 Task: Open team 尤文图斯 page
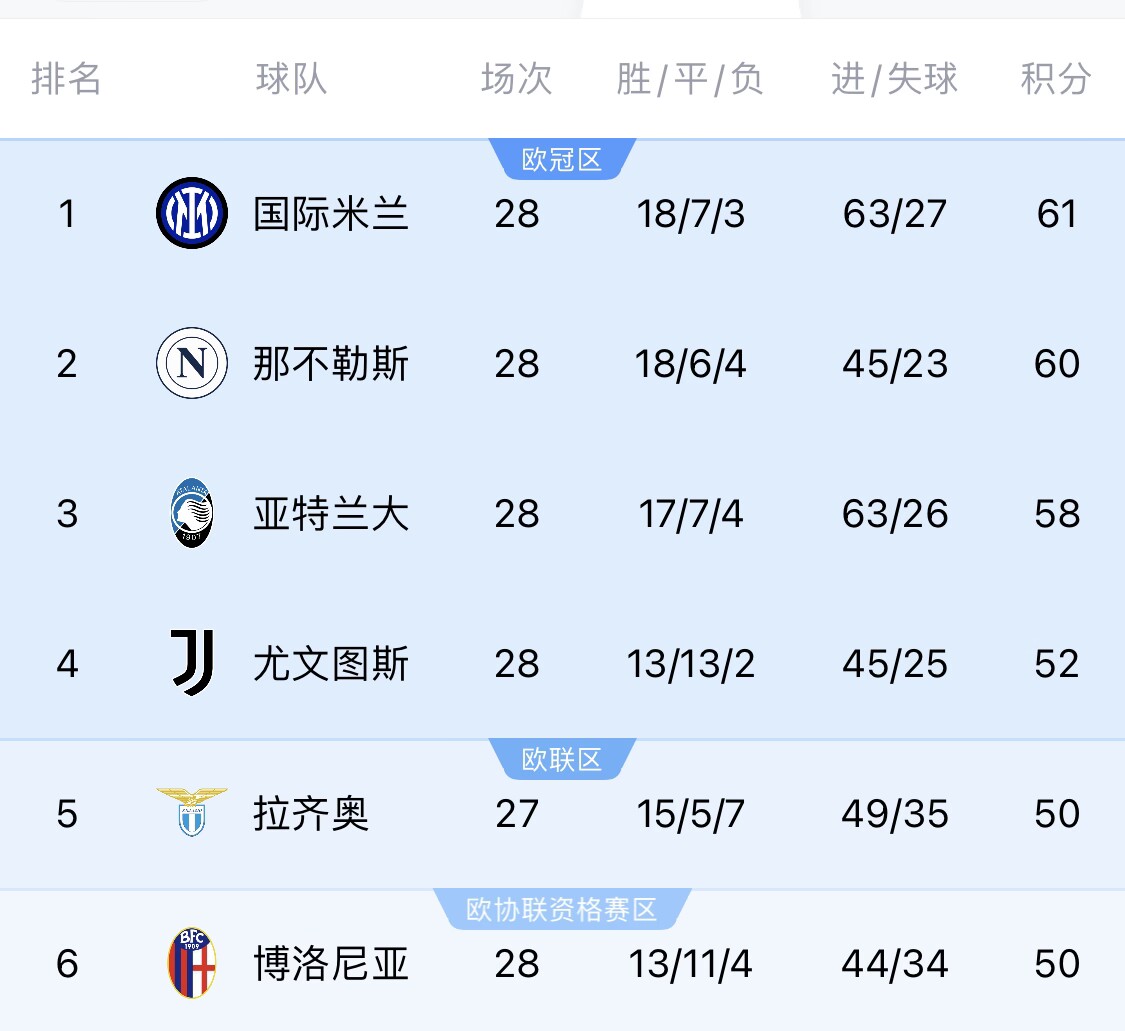331,664
